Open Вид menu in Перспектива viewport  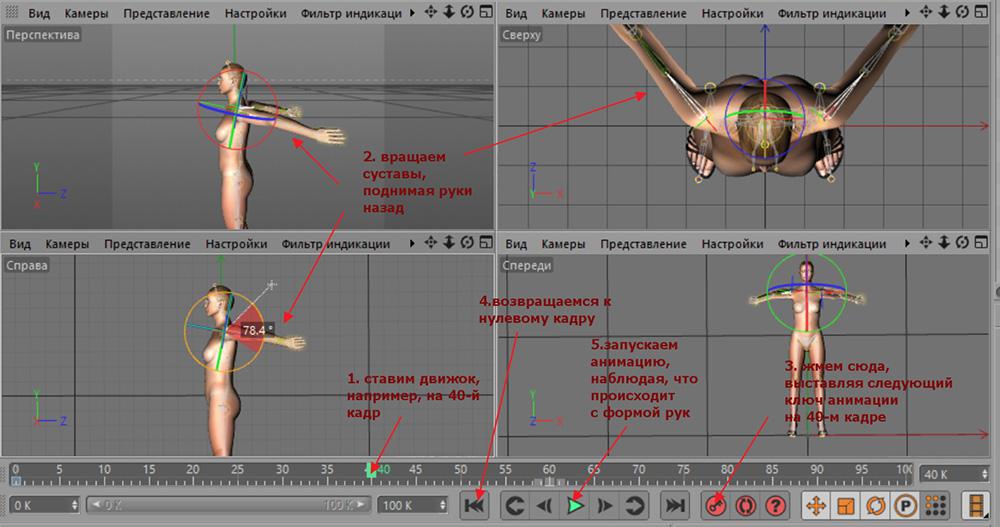(x=38, y=13)
